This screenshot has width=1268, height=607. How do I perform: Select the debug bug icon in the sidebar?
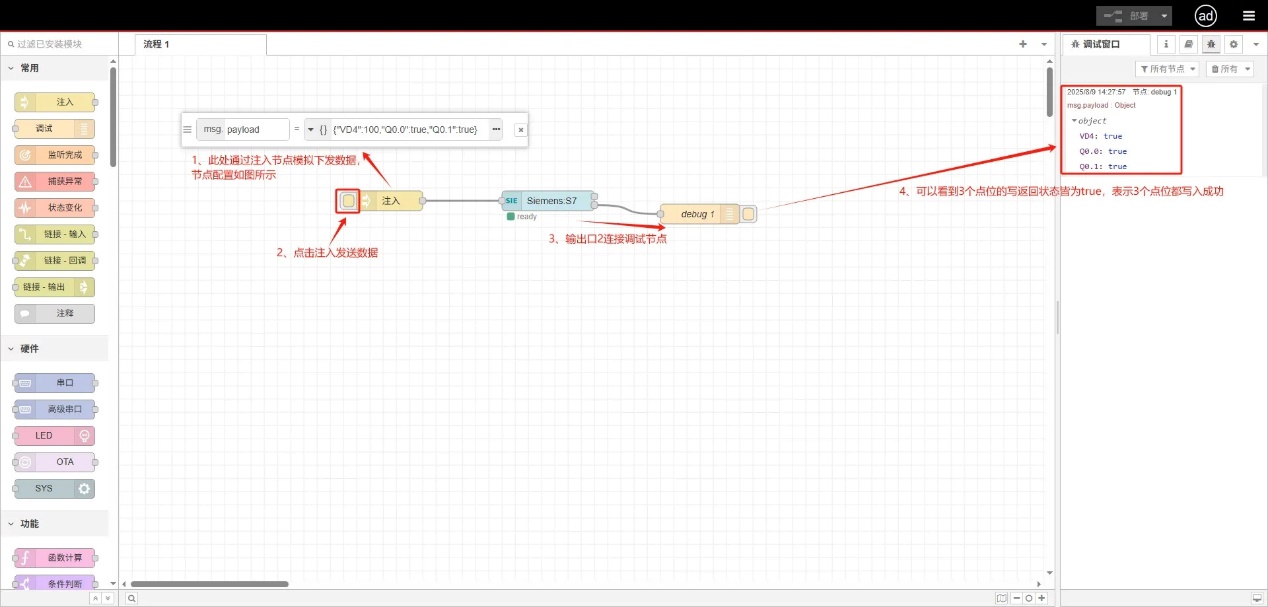pos(1211,44)
